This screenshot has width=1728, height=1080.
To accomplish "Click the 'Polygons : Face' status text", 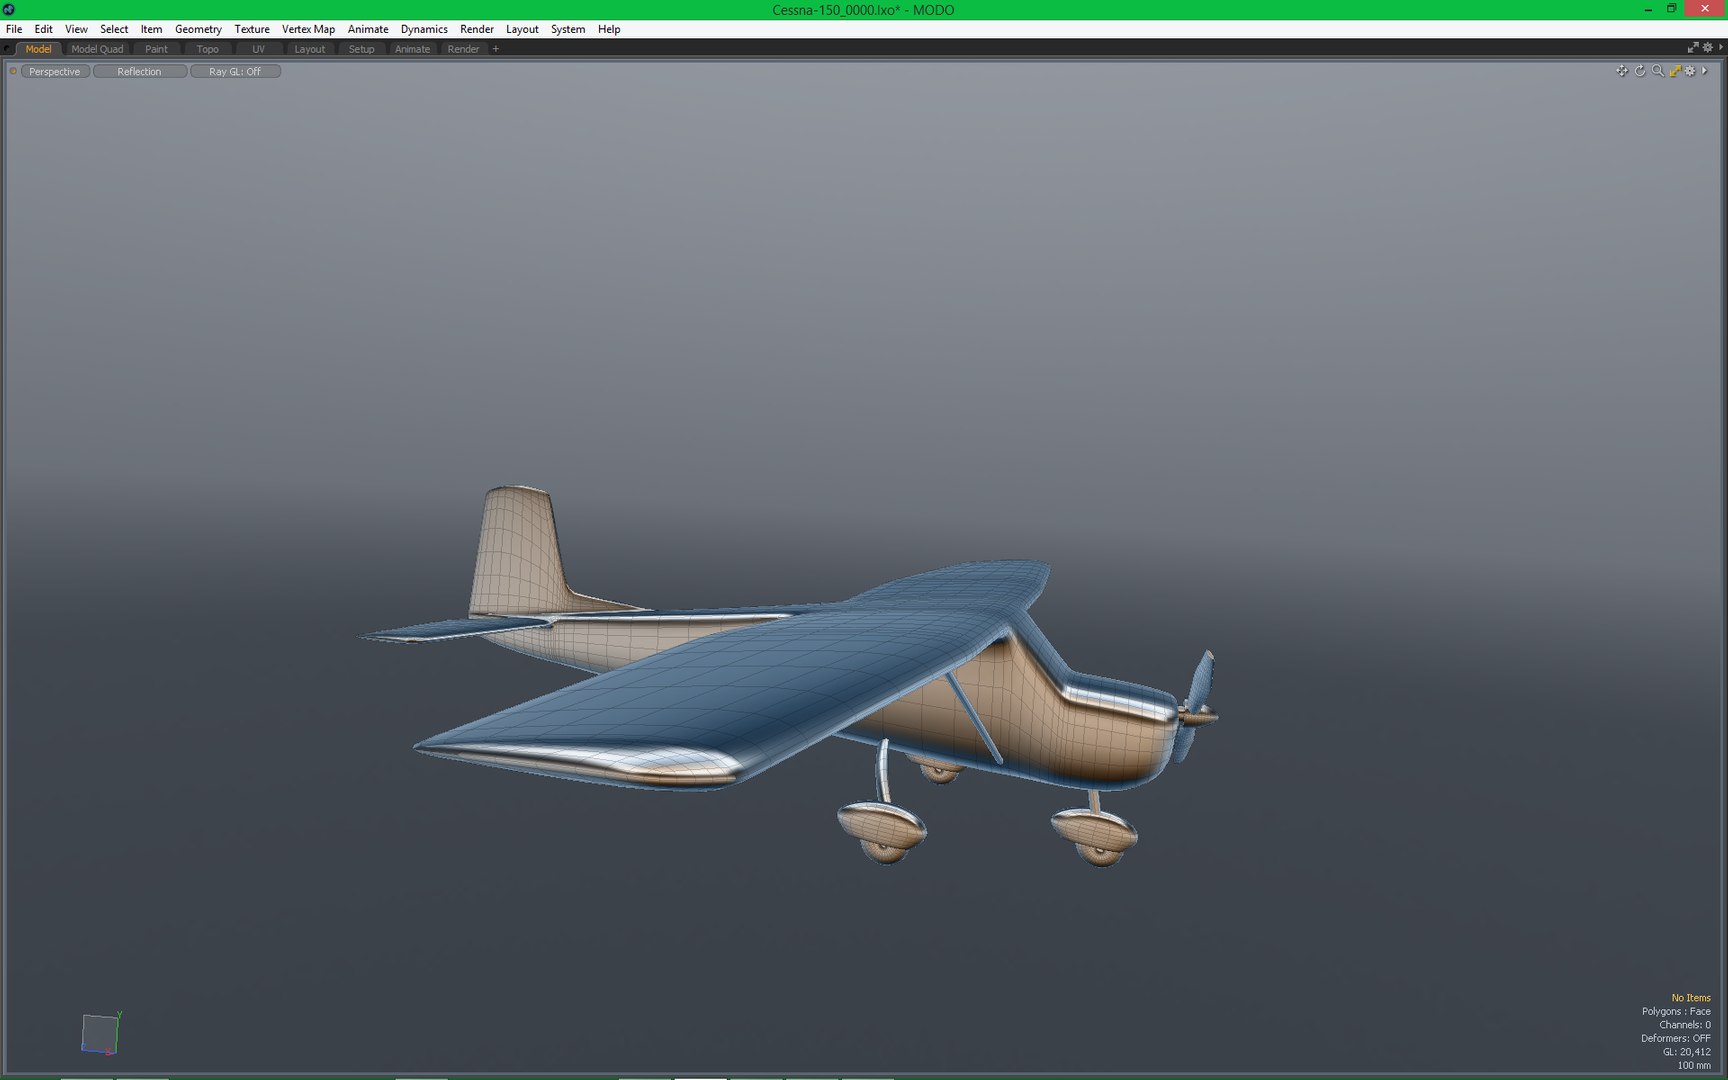I will (x=1676, y=1011).
